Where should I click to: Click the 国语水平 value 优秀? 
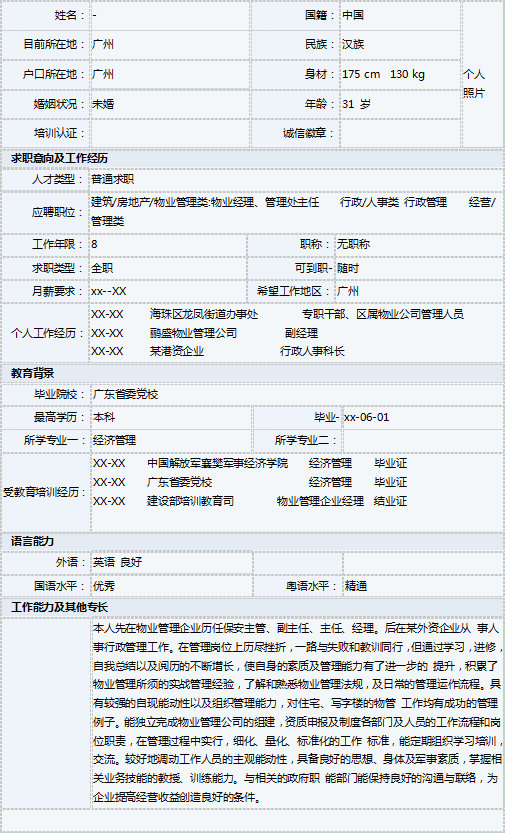(104, 586)
